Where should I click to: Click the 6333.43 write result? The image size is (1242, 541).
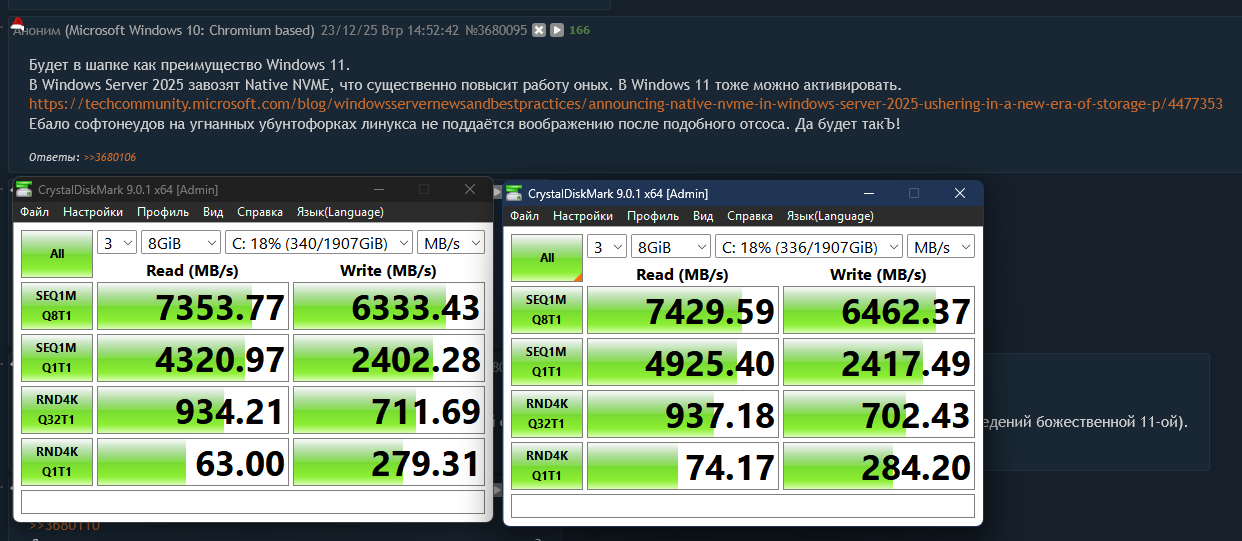tap(389, 306)
